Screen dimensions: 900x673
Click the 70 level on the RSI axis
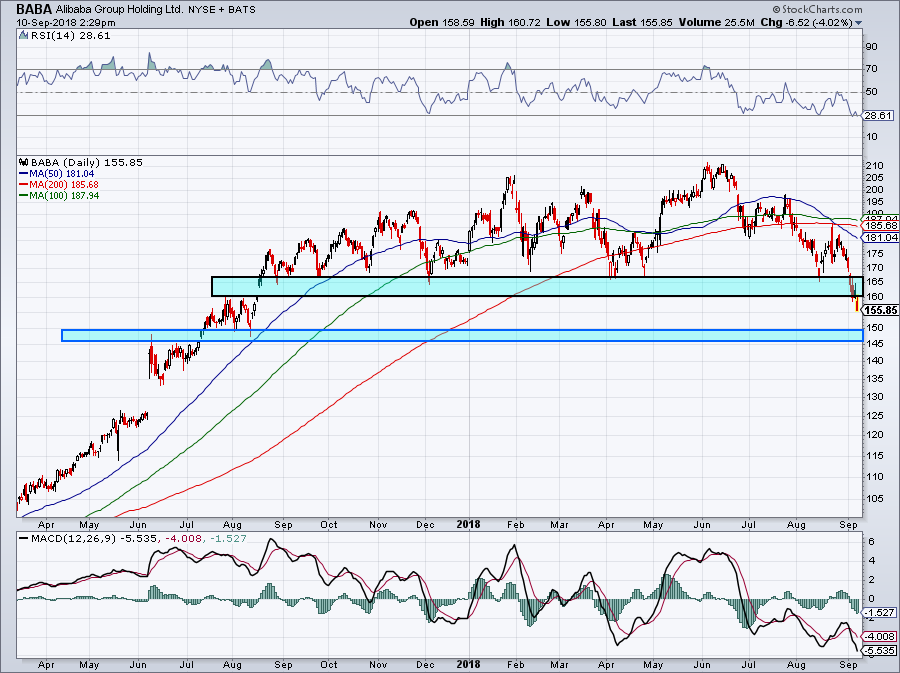point(872,69)
